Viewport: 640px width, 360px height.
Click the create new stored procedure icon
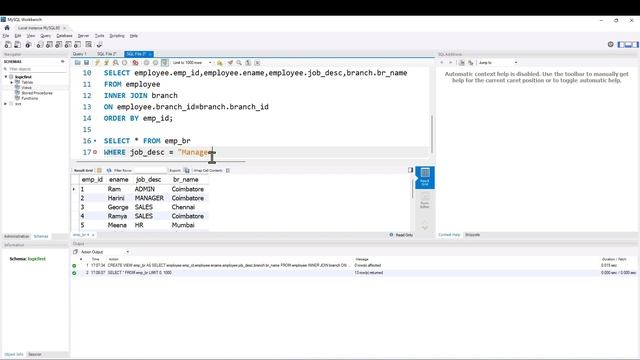click(x=68, y=44)
